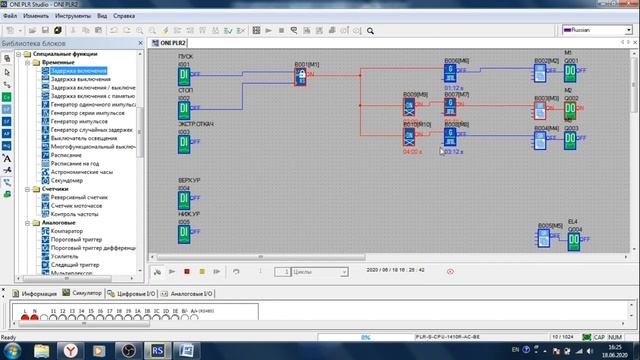Select the connection wire tool in sidebar

click(7, 84)
